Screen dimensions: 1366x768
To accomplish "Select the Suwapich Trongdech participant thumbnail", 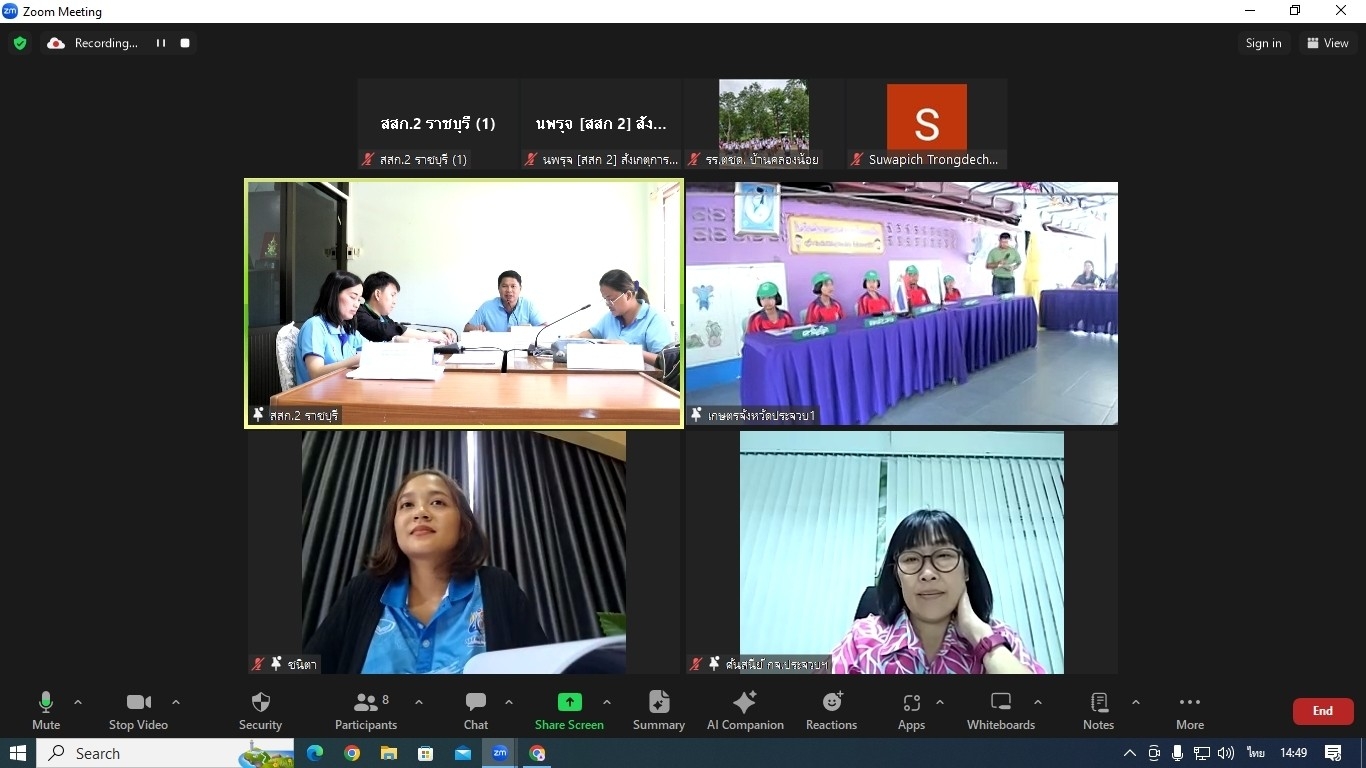I will (x=926, y=124).
